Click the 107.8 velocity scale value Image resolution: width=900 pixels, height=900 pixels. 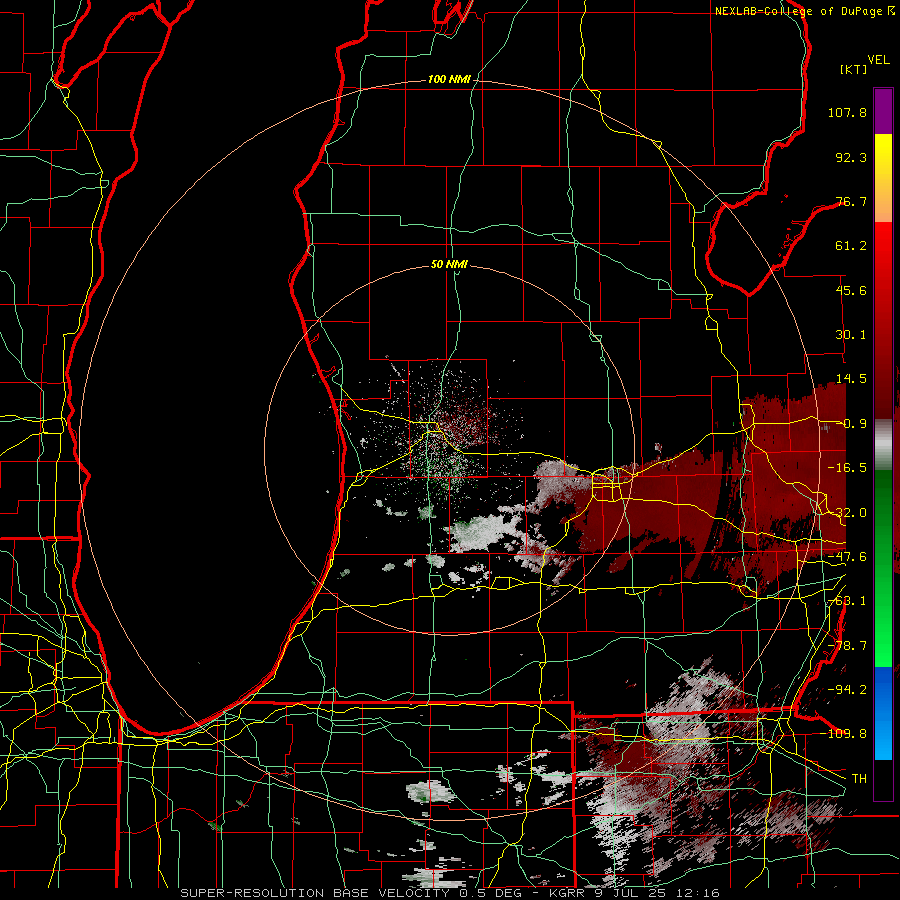847,112
